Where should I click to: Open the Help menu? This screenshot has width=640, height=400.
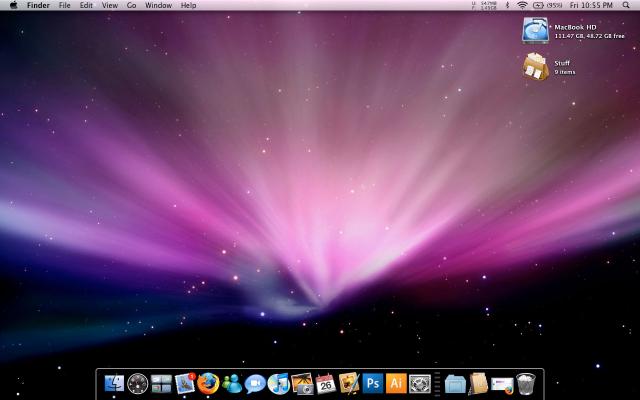coord(188,5)
